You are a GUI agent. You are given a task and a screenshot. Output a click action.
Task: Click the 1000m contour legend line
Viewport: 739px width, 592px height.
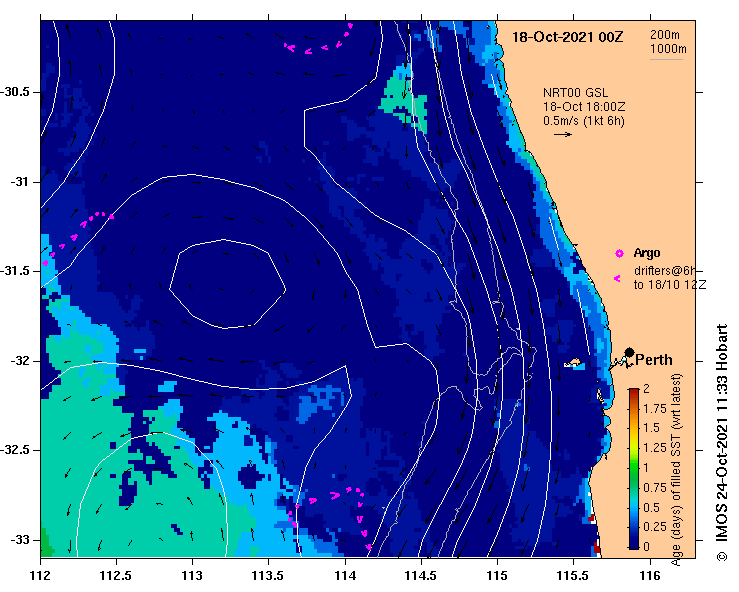666,59
